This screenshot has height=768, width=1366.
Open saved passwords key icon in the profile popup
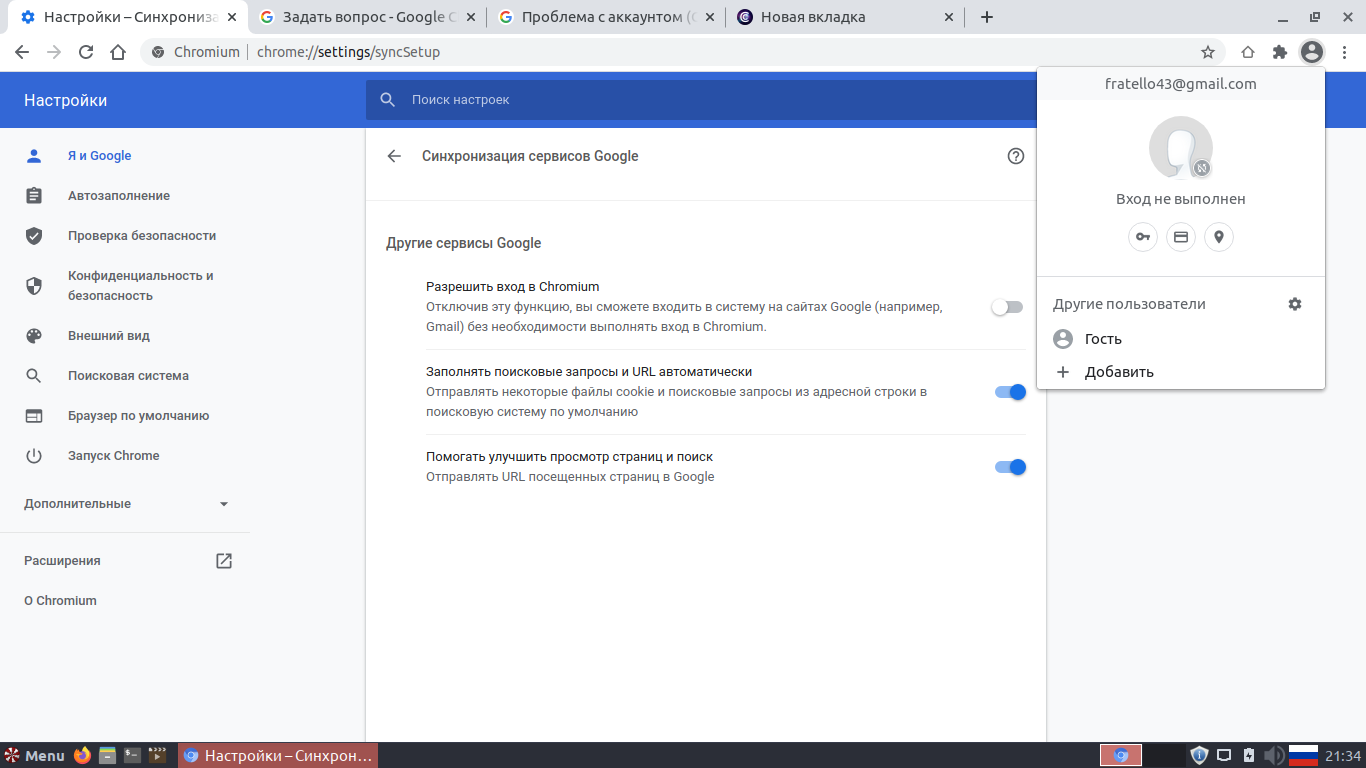tap(1143, 237)
